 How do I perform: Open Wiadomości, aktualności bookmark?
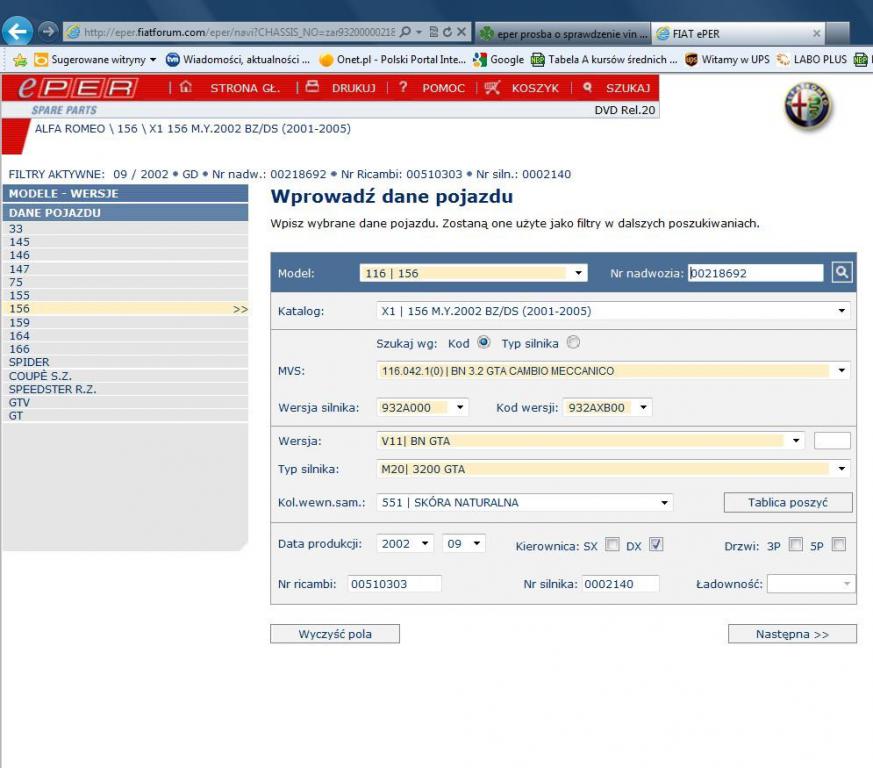pyautogui.click(x=238, y=60)
